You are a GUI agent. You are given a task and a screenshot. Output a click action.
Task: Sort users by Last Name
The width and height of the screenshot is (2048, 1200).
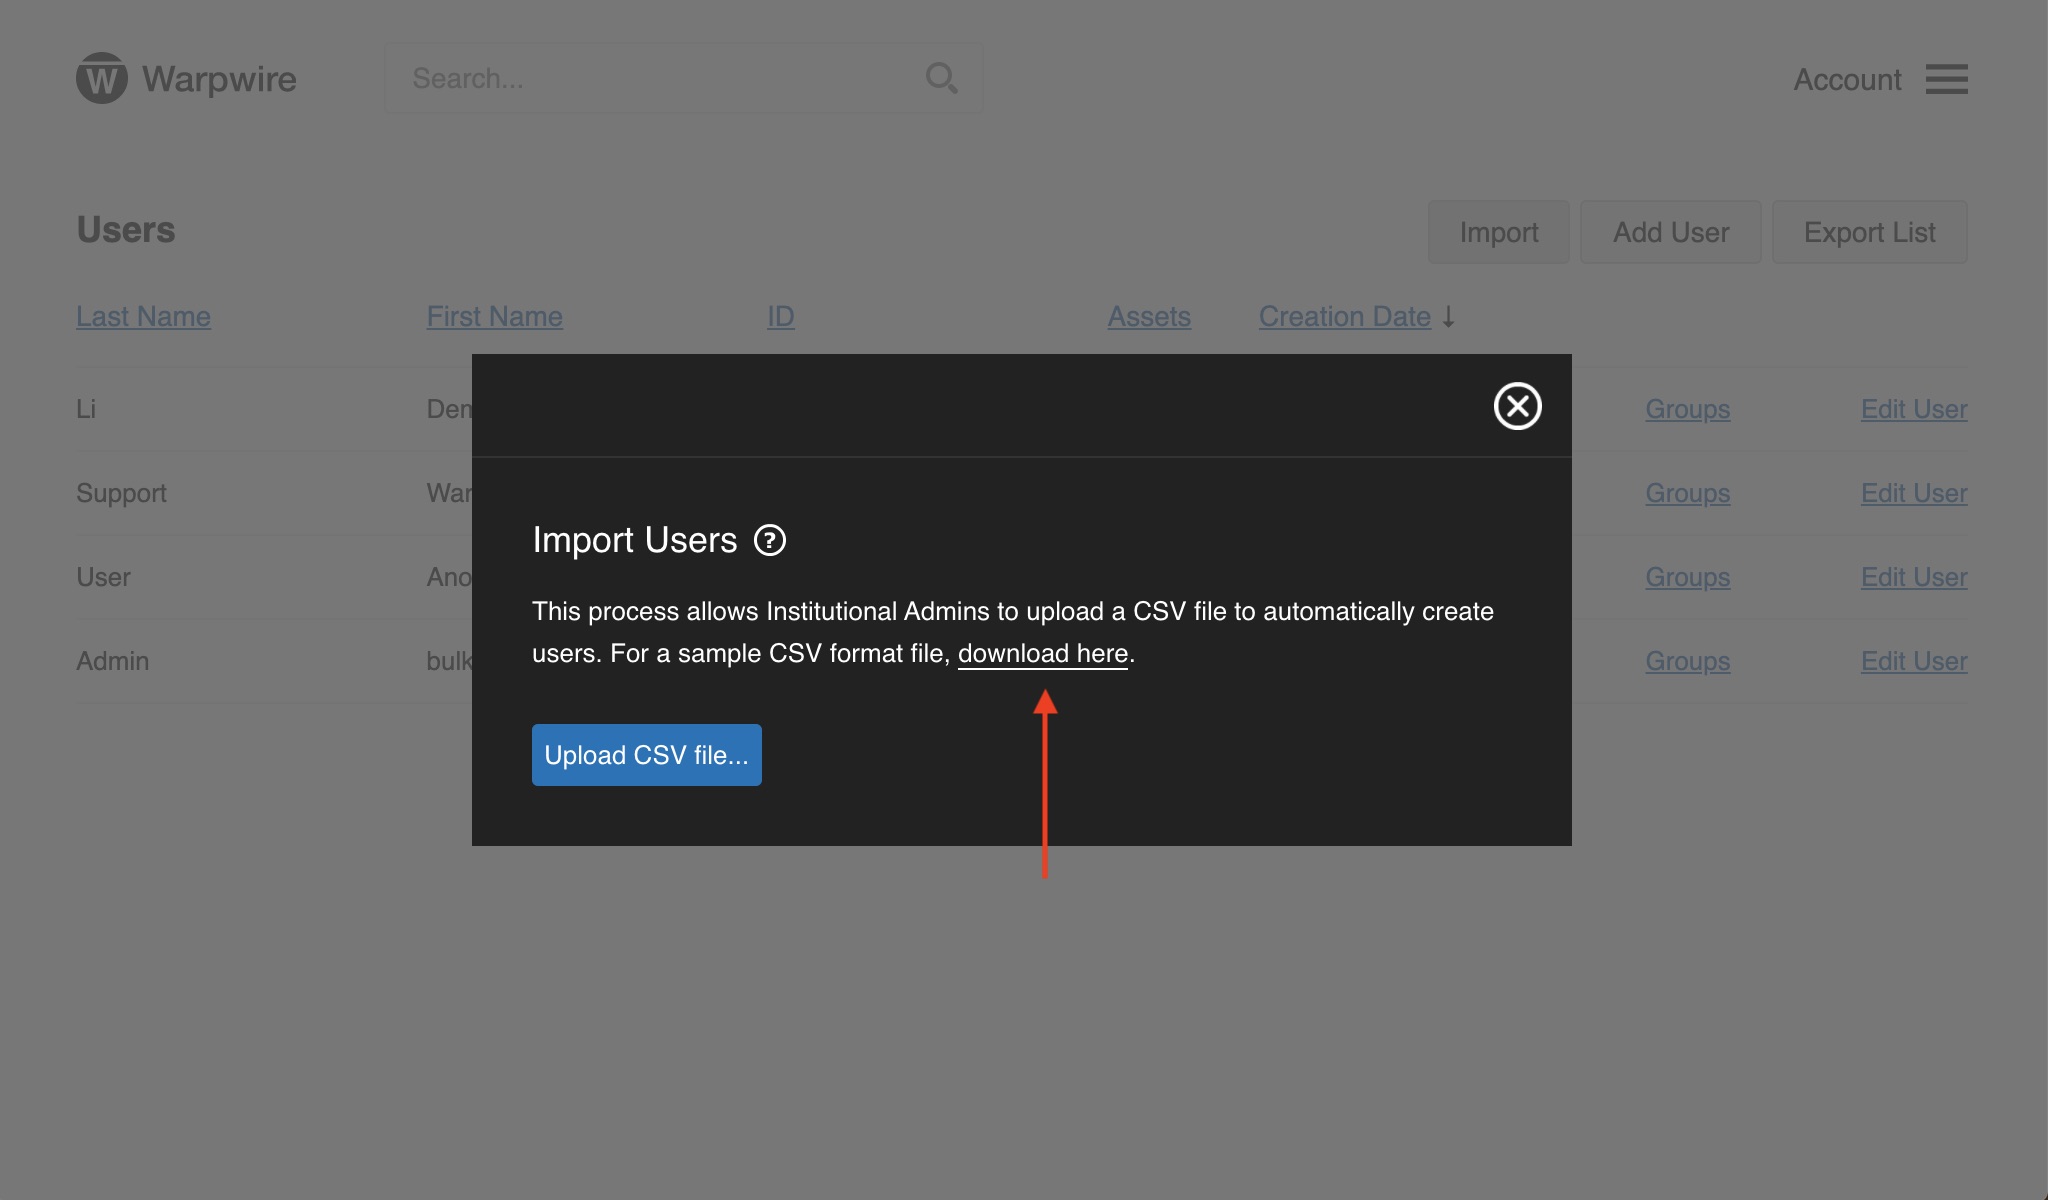click(143, 316)
